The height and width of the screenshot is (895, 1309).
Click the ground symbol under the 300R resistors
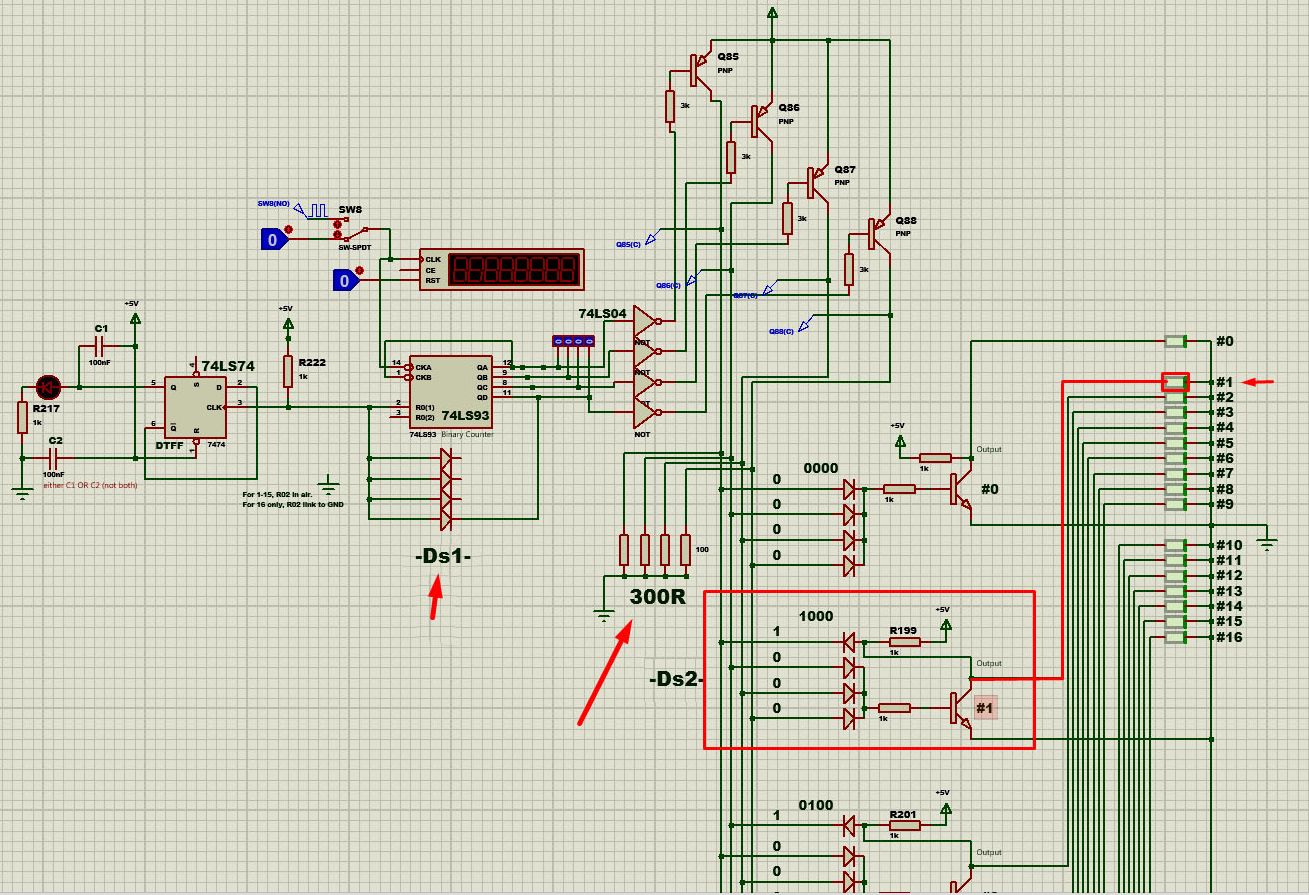(x=603, y=616)
